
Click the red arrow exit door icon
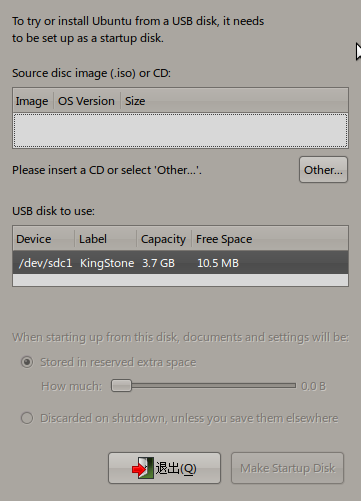(x=143, y=468)
